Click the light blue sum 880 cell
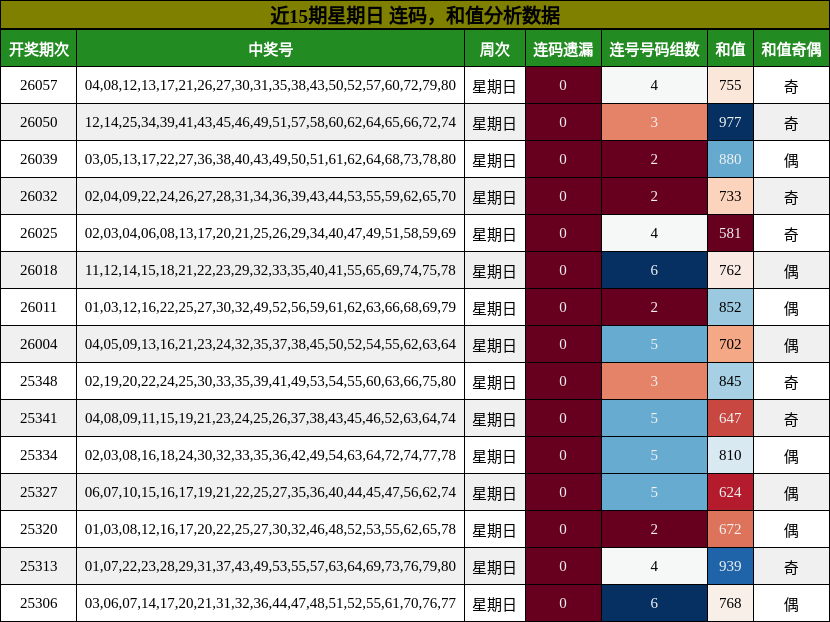 tap(730, 159)
